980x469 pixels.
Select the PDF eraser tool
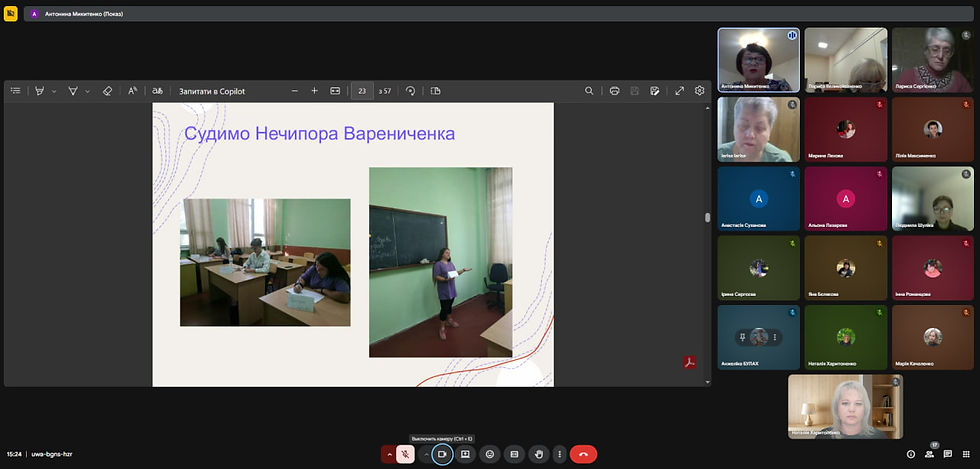[107, 91]
